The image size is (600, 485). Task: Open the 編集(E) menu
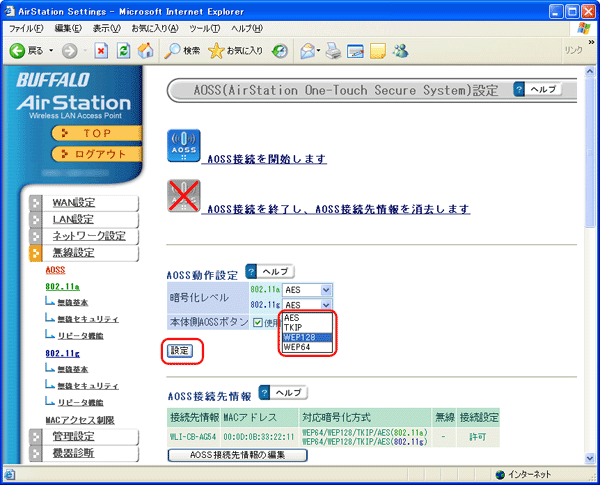68,28
